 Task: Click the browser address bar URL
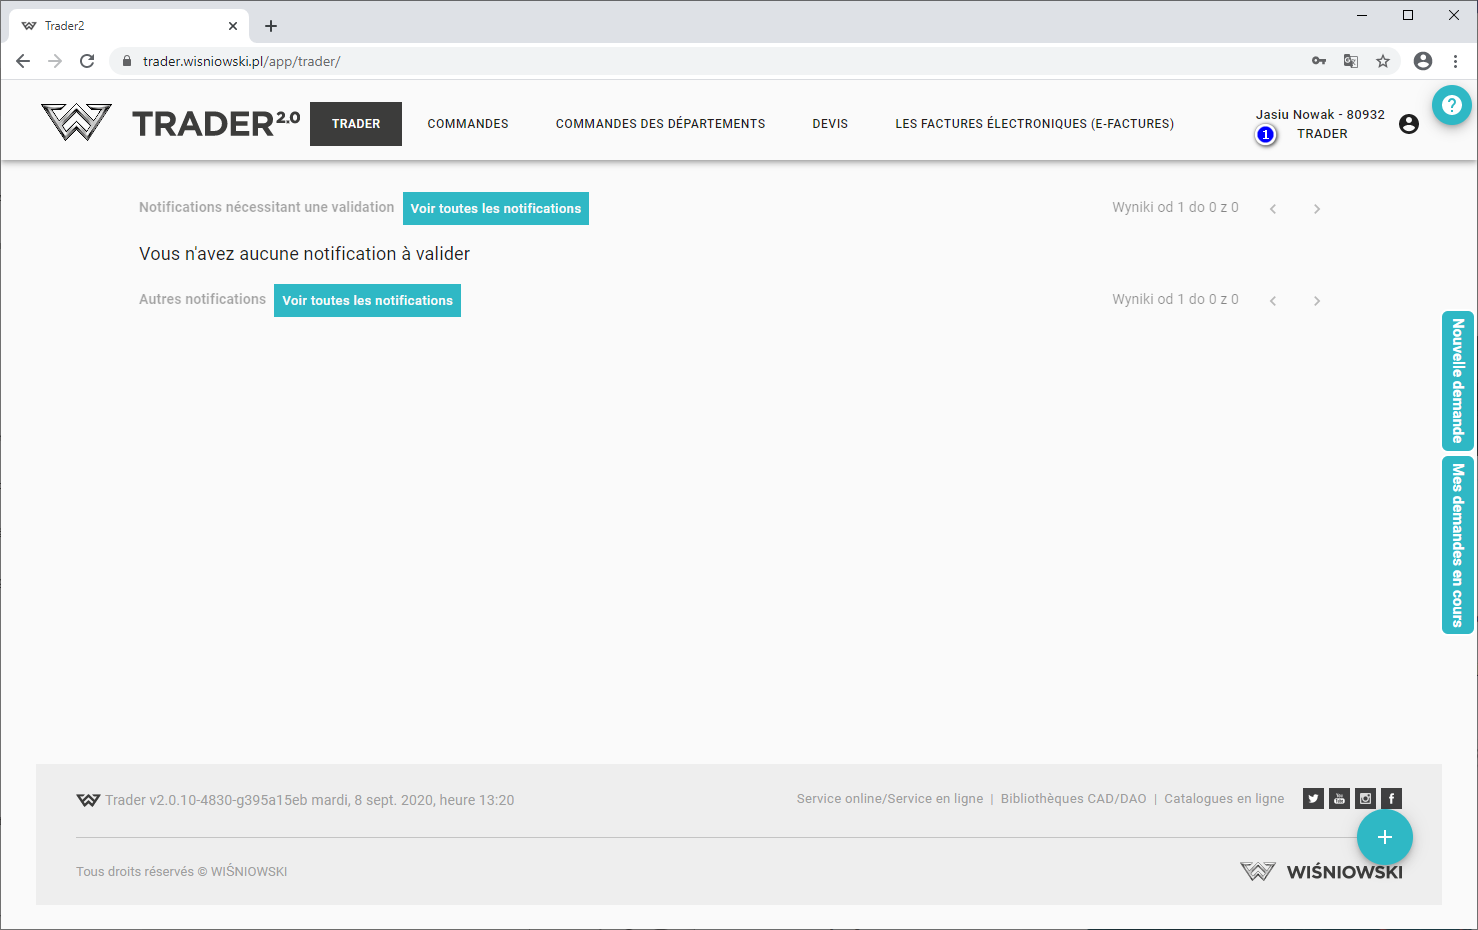point(241,61)
